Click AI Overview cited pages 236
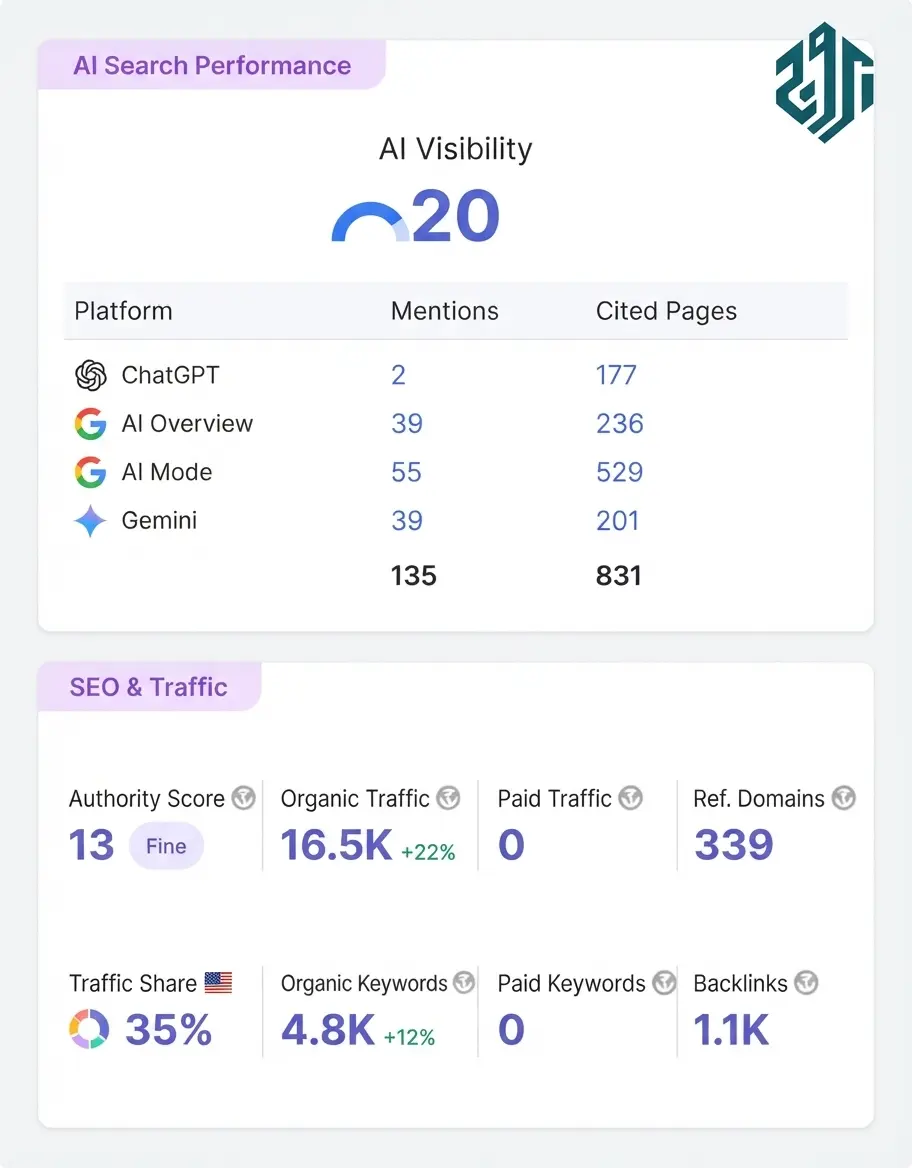This screenshot has height=1168, width=912. [x=619, y=424]
